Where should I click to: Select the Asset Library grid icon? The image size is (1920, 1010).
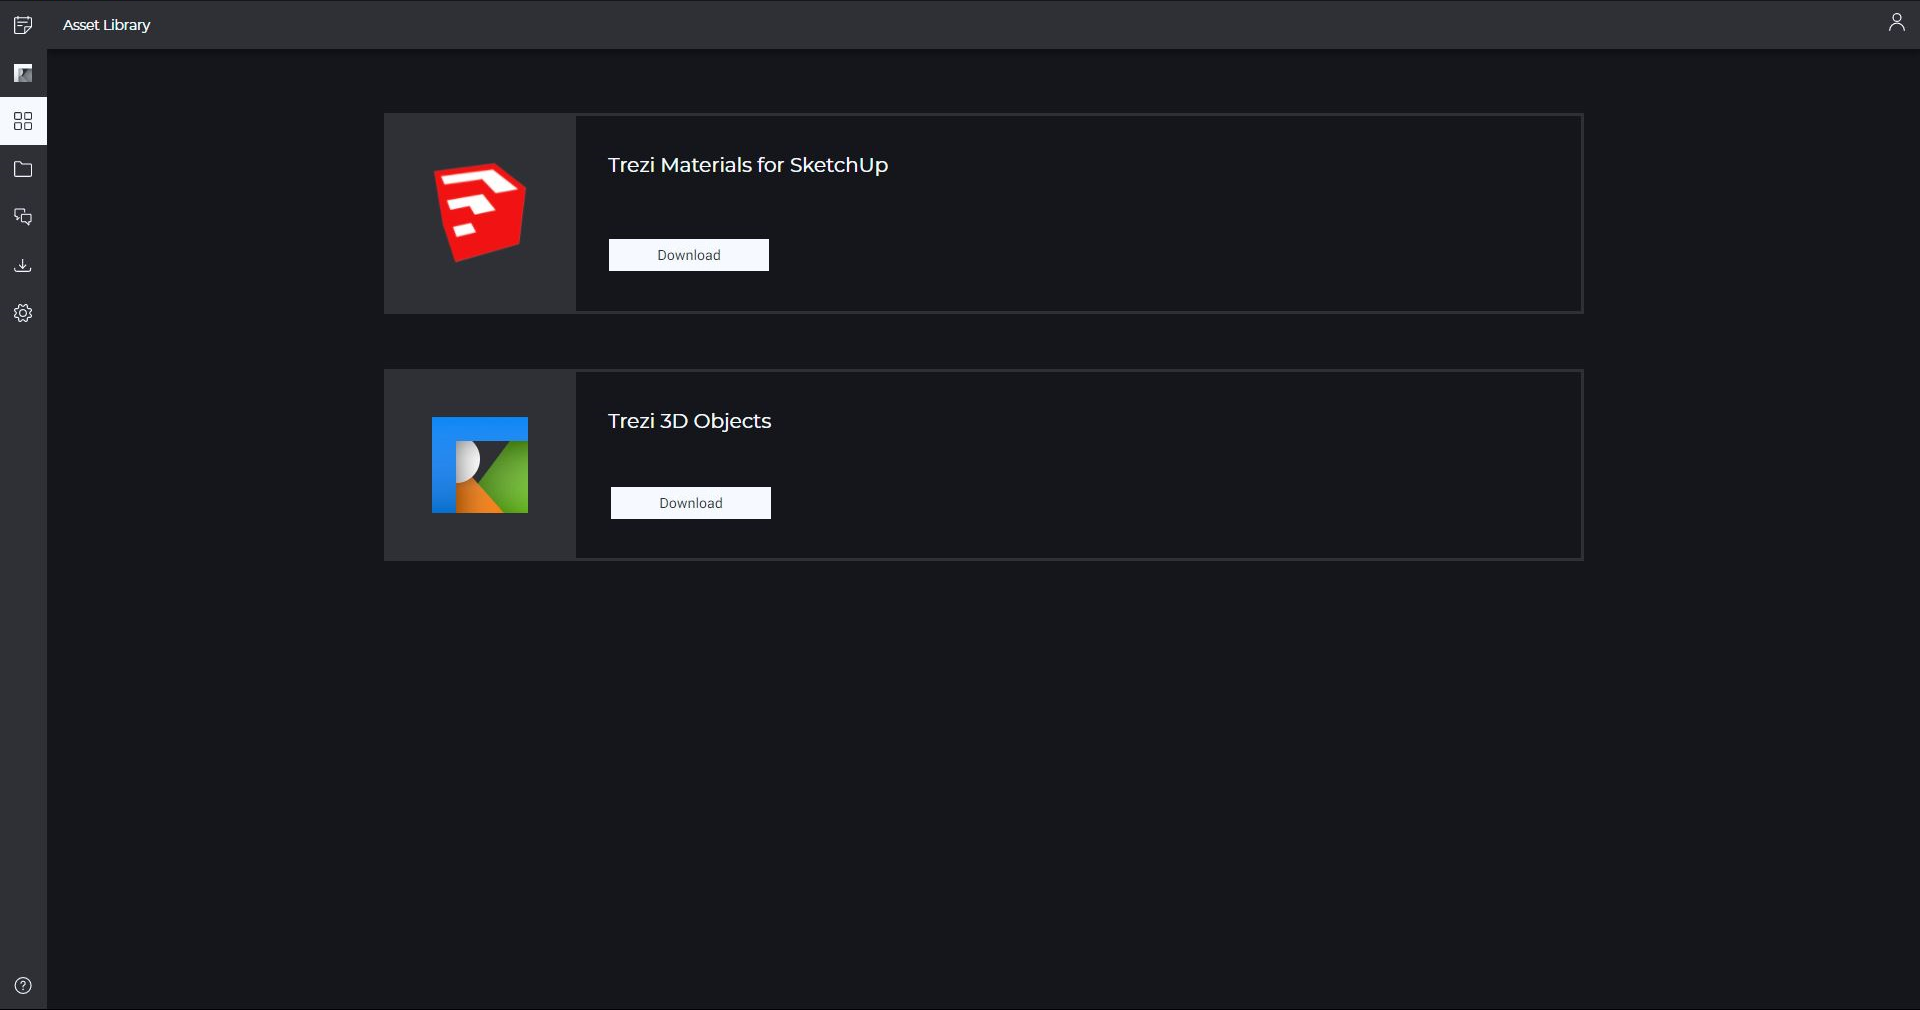click(x=23, y=121)
